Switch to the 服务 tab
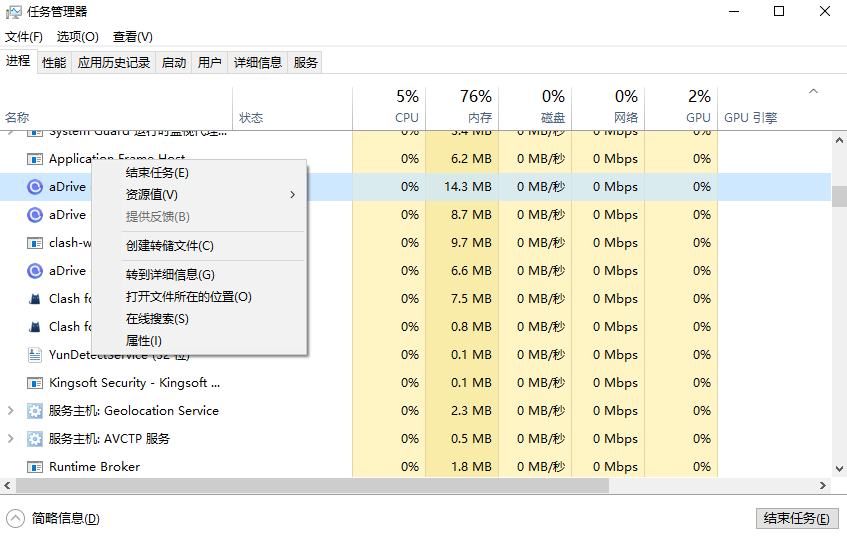Viewport: 847px width, 541px height. point(305,63)
